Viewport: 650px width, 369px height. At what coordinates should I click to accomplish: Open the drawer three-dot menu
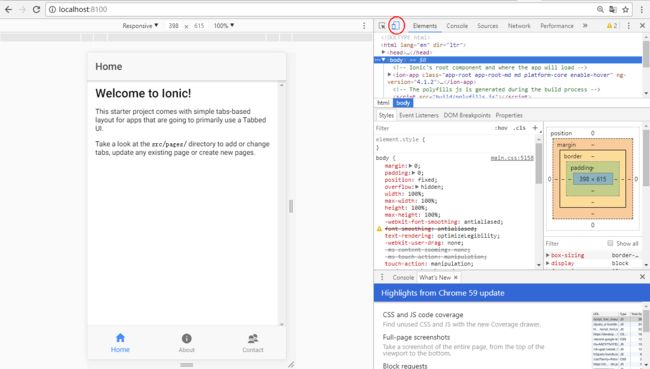[382, 277]
